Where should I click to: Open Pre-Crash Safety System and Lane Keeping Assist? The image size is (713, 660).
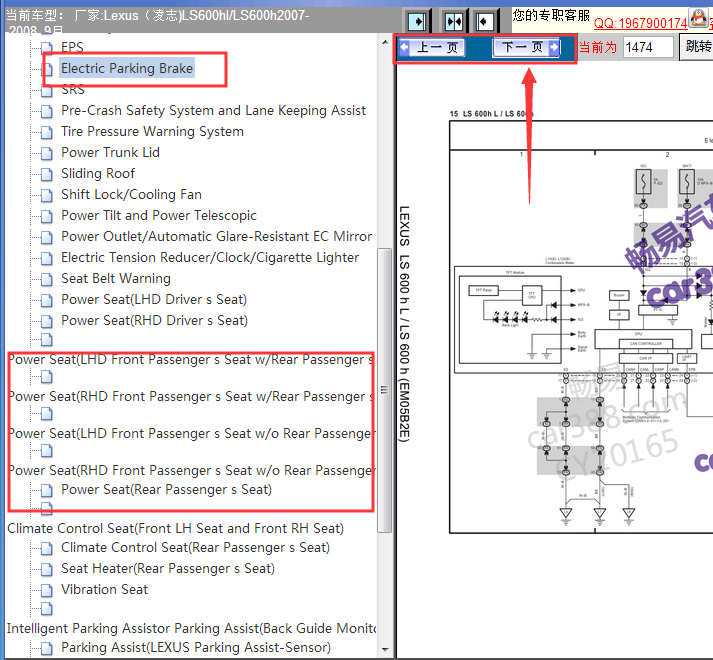(x=213, y=111)
